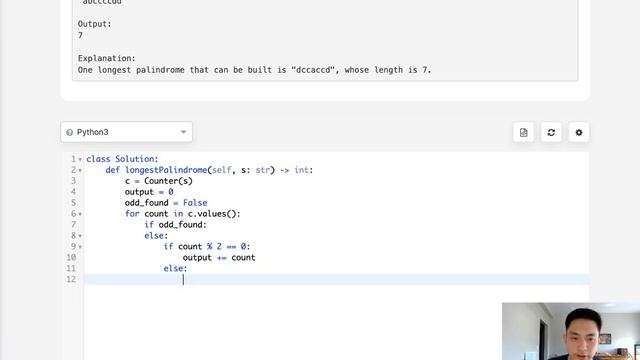Place cursor on line 12 in editor
Screen dimensions: 640x360
click(336, 280)
